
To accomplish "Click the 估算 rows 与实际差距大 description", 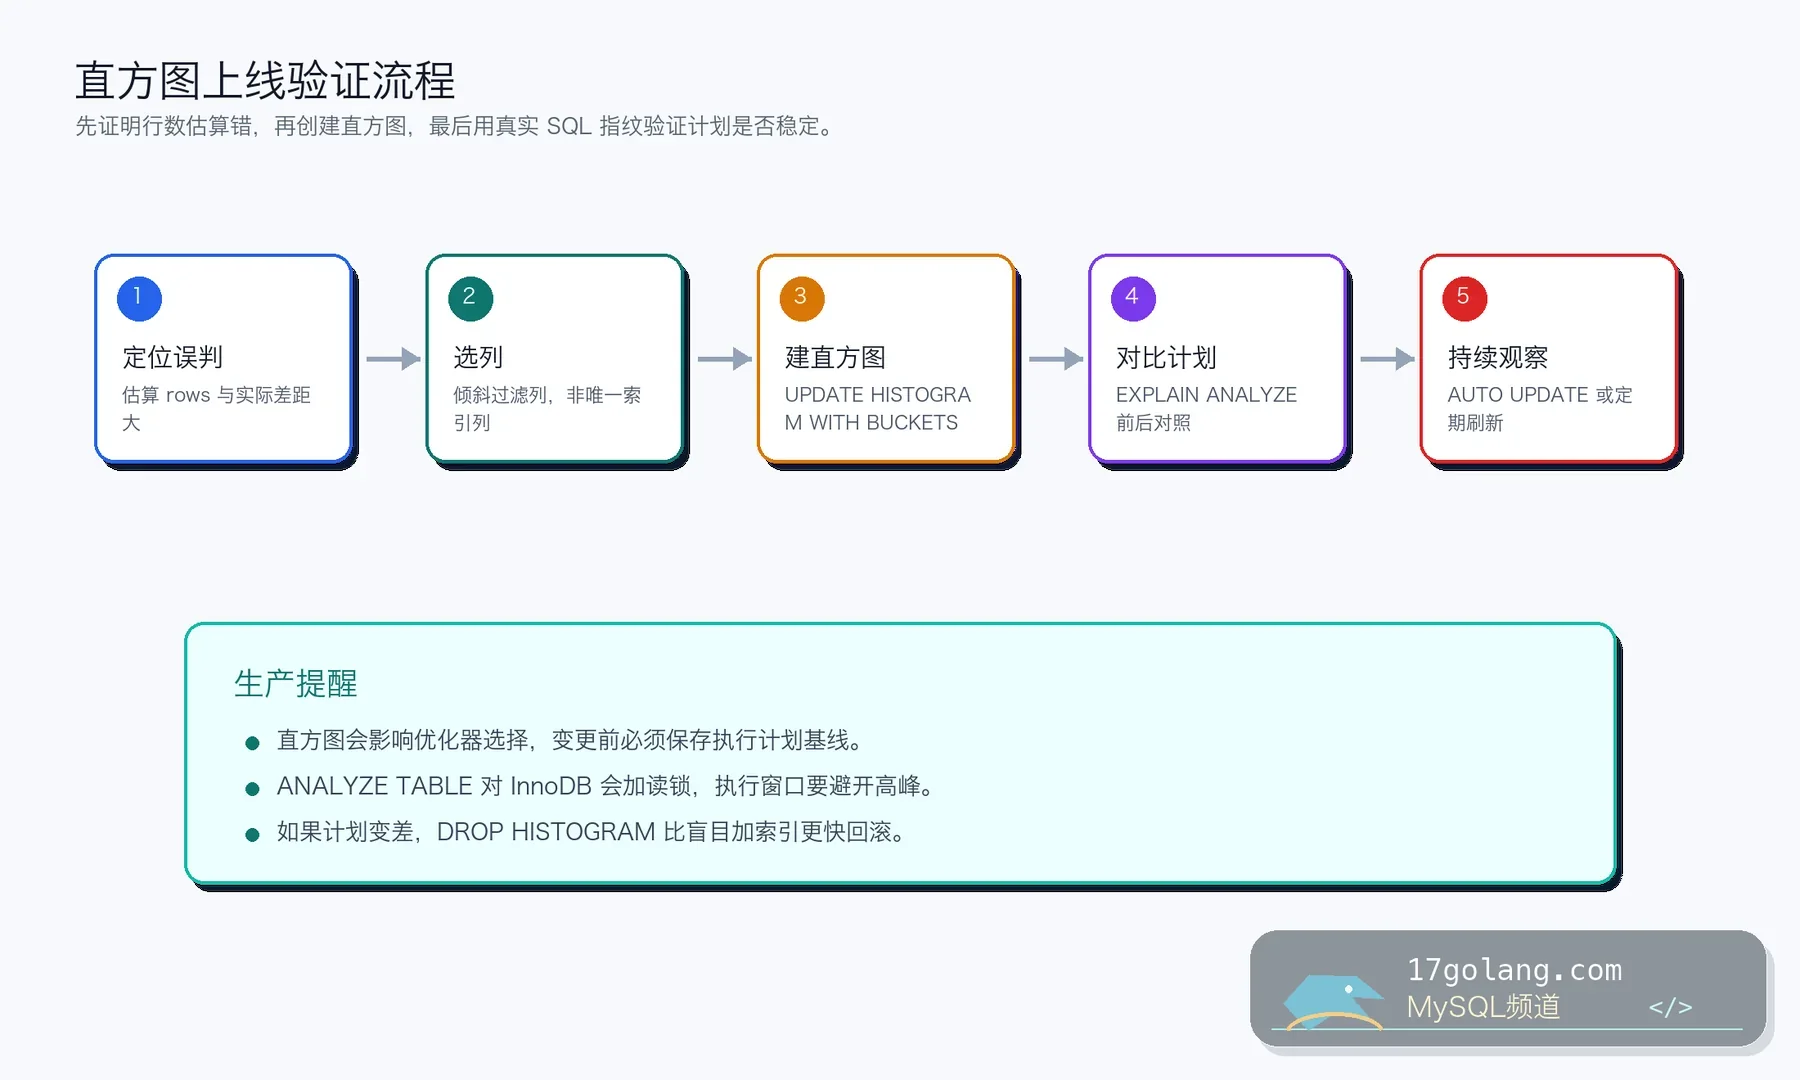I will [x=216, y=408].
